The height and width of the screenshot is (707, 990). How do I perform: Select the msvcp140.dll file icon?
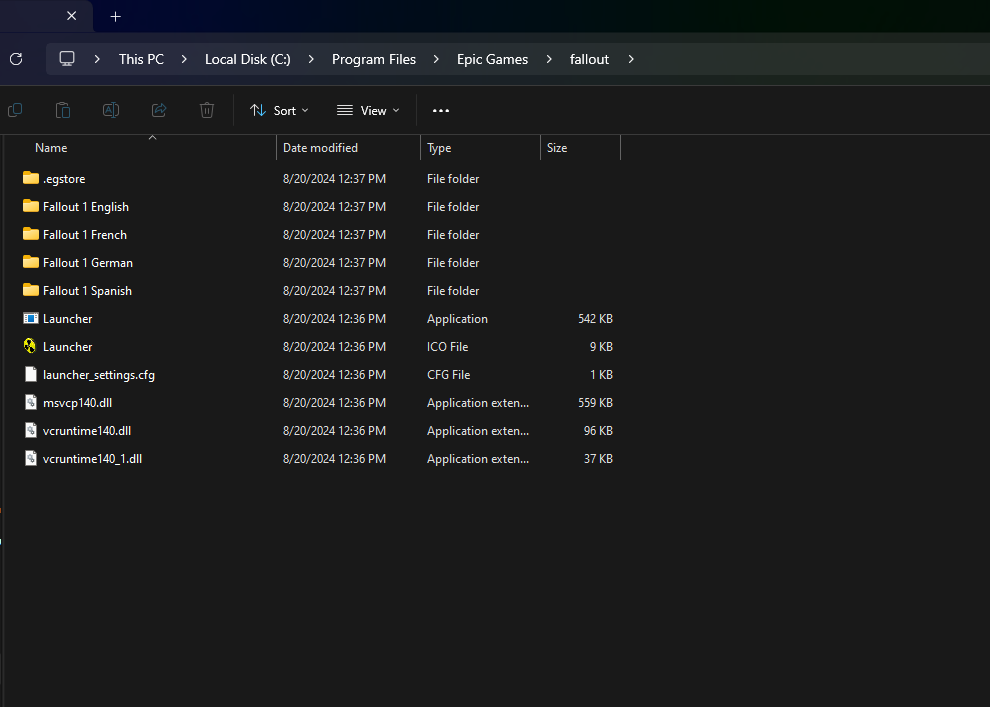point(31,402)
